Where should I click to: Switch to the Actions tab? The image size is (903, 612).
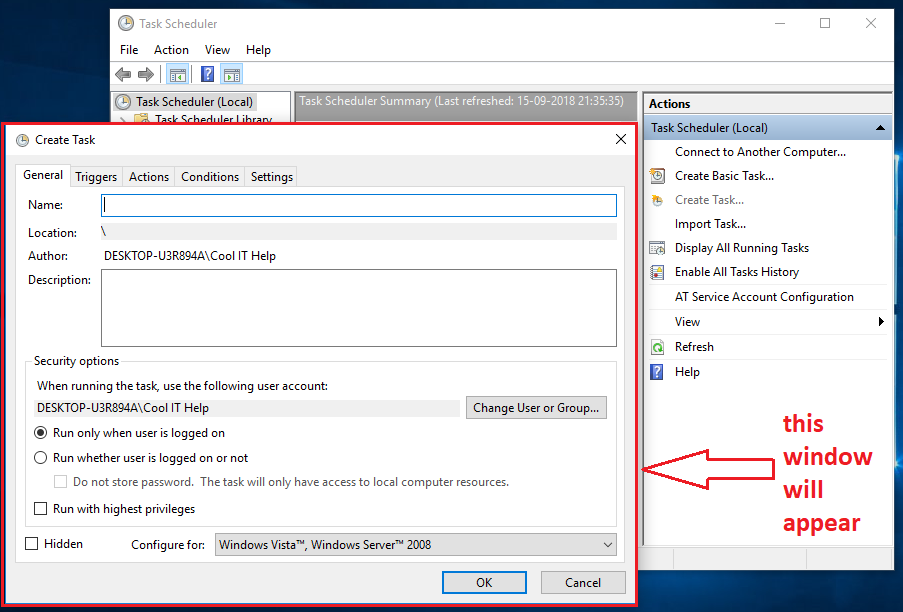[x=149, y=177]
